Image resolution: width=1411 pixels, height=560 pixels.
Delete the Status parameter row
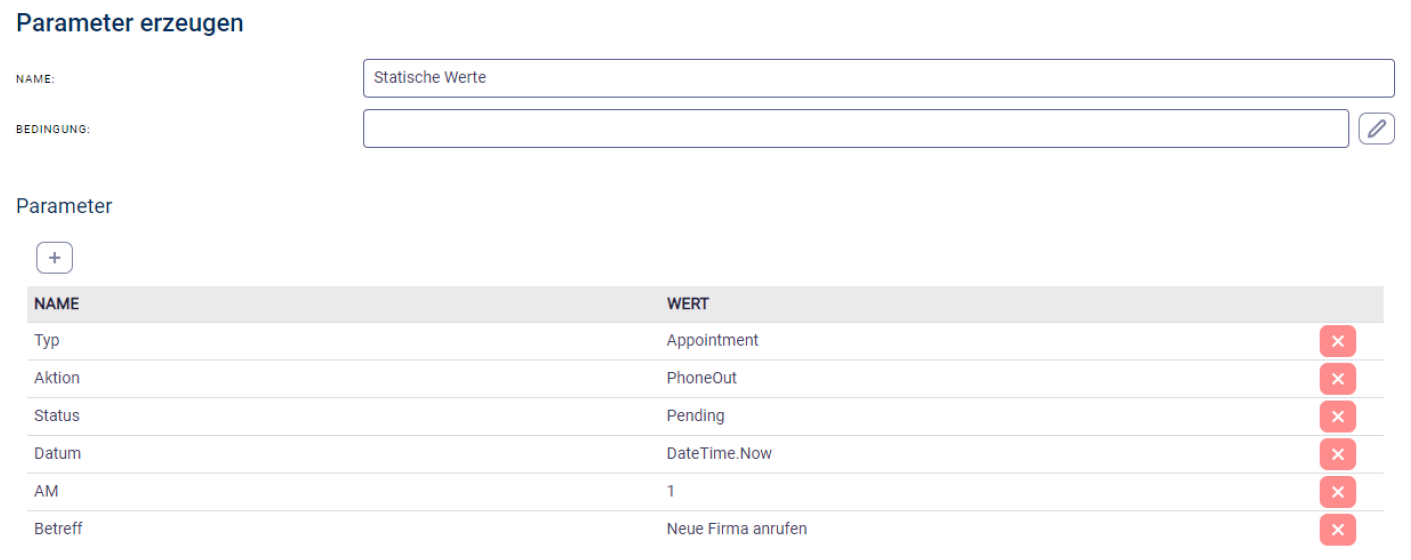[x=1337, y=417]
